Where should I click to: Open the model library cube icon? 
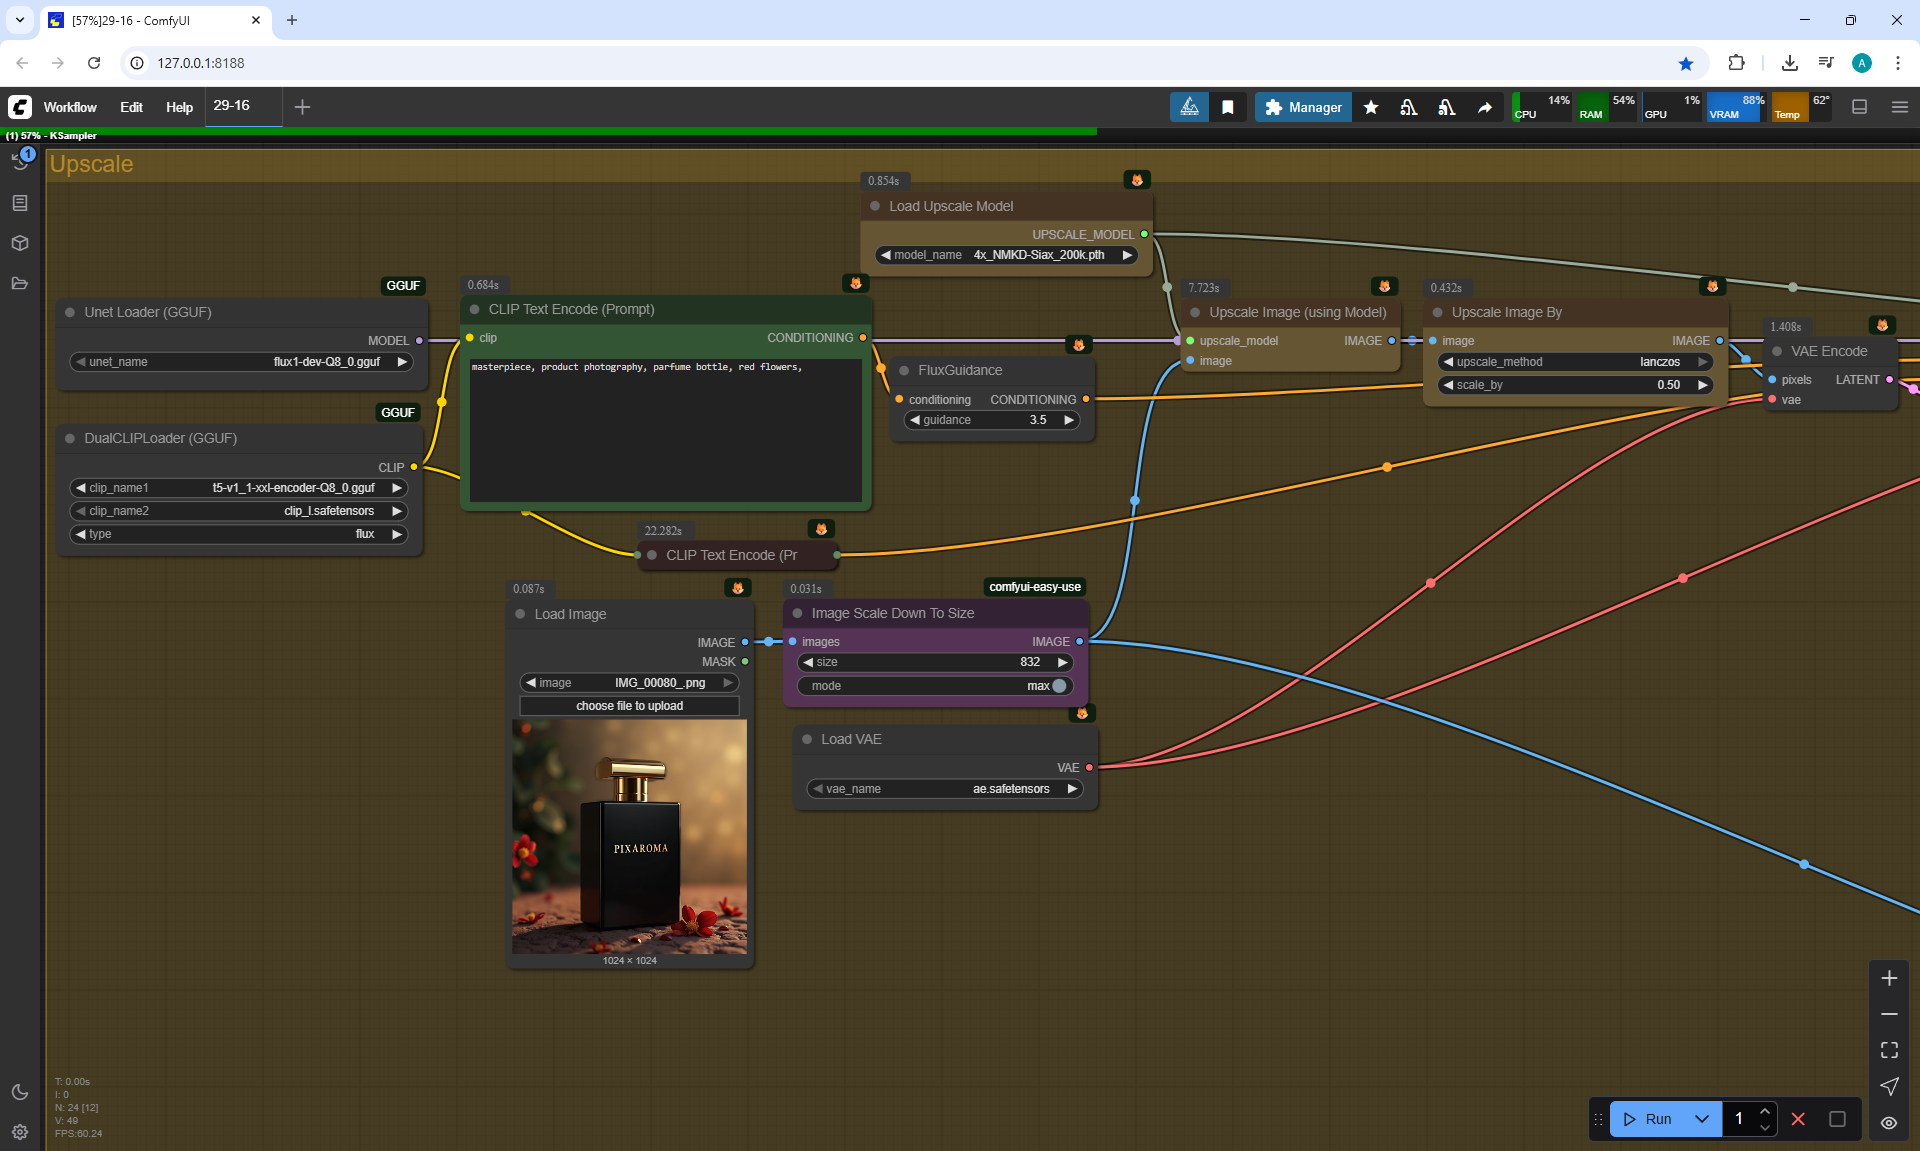pos(20,243)
